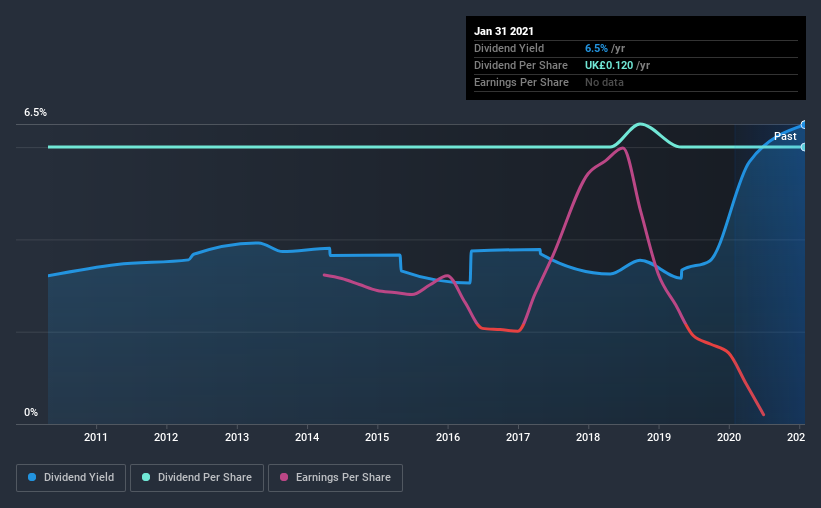Image resolution: width=821 pixels, height=508 pixels.
Task: Click the 6.5% y-axis label
Action: (x=35, y=113)
